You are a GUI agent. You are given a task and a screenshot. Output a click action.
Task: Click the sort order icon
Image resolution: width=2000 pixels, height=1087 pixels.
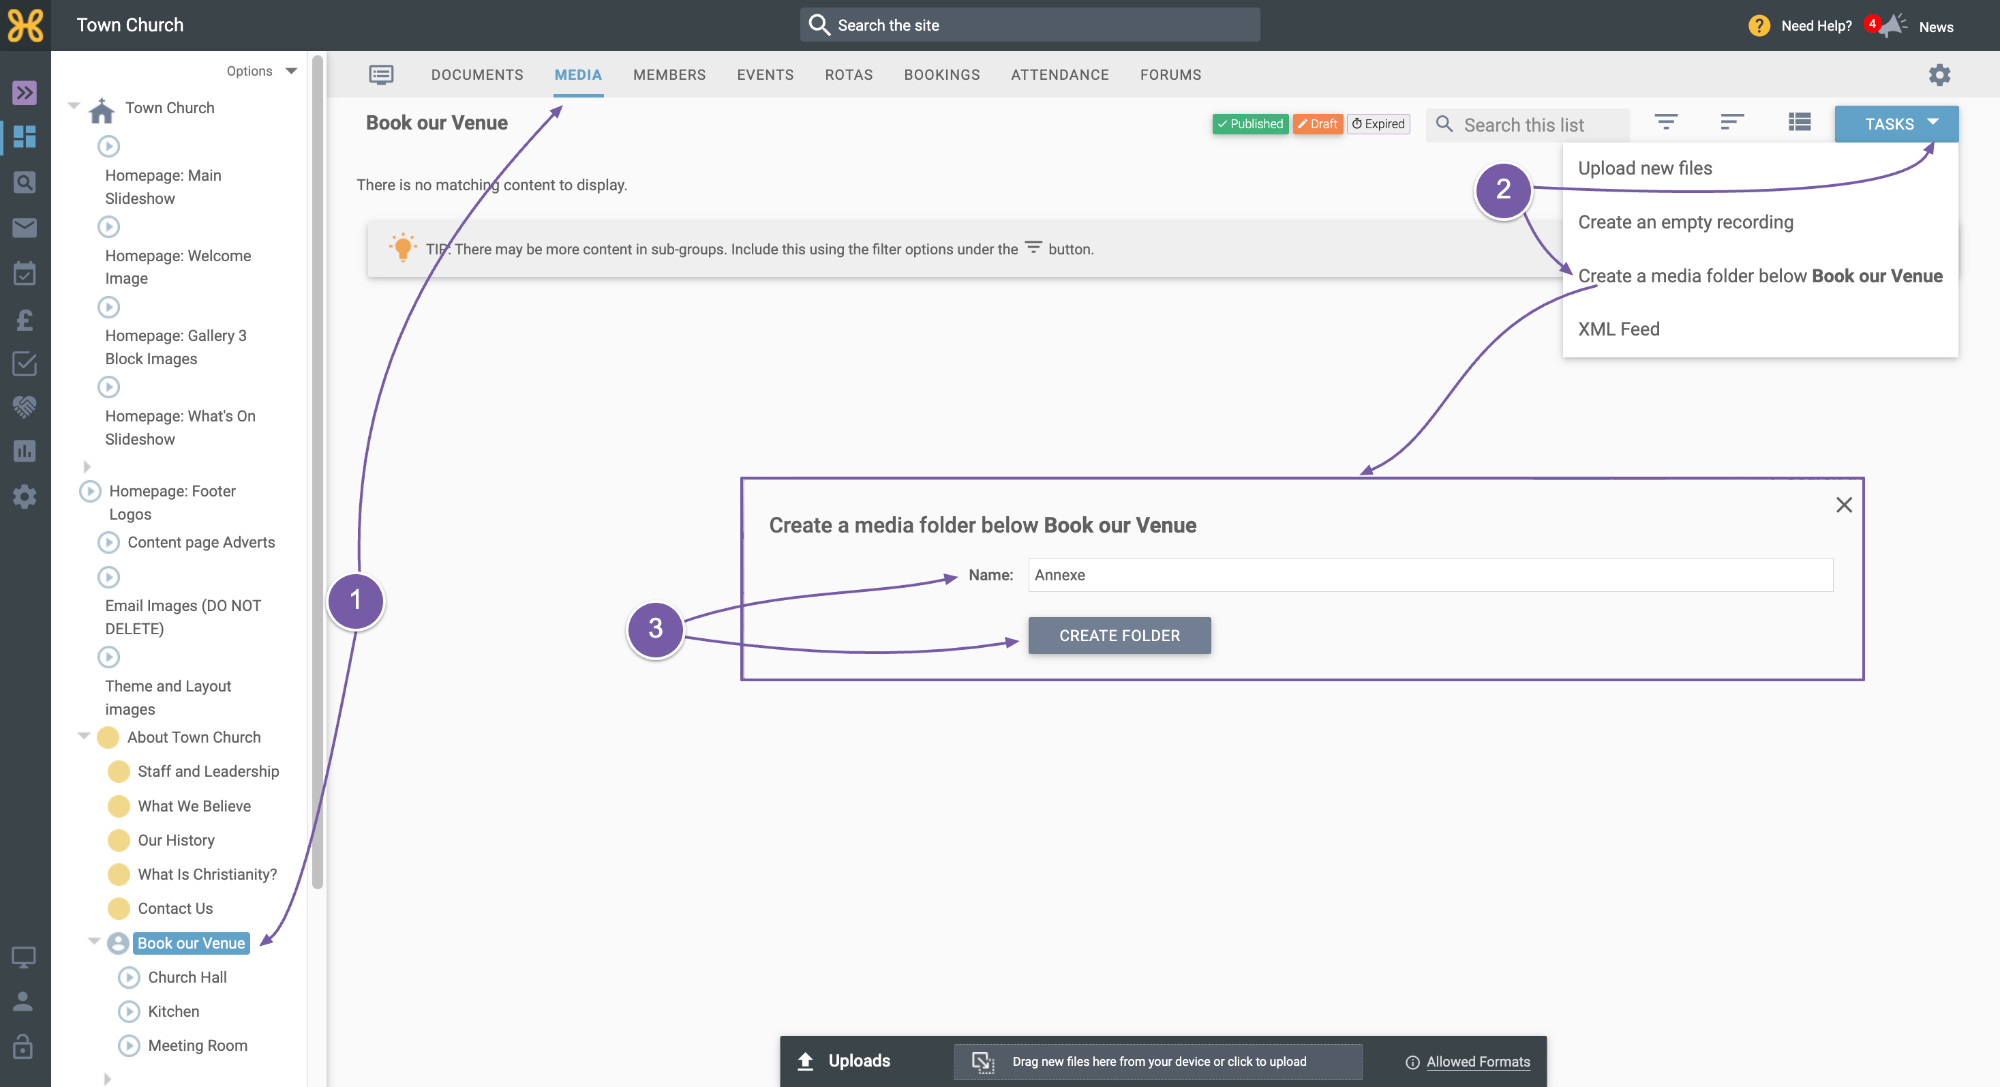(x=1732, y=123)
